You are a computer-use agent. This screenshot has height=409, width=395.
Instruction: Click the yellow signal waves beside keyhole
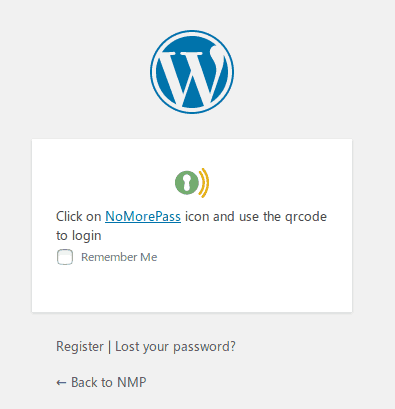tap(204, 183)
